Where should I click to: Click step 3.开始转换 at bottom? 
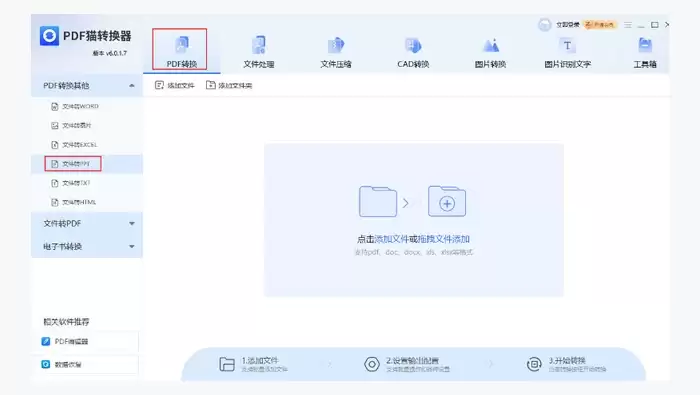click(566, 364)
